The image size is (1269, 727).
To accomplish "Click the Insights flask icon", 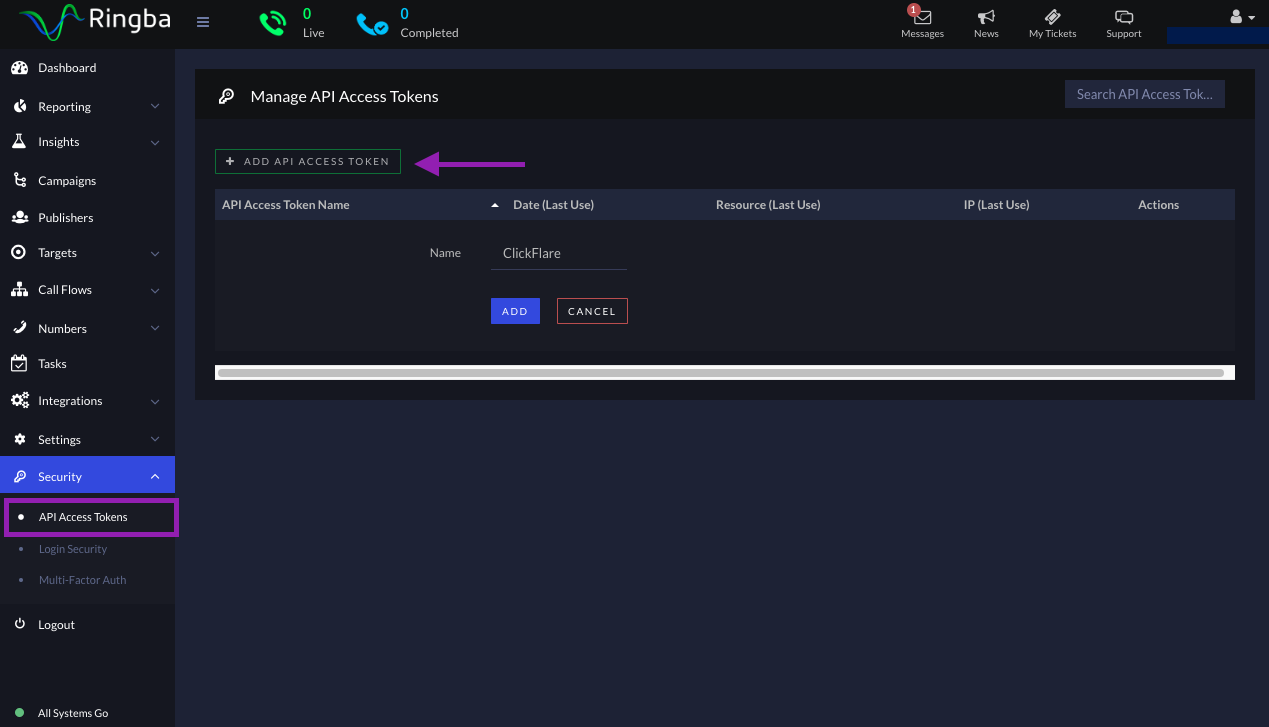I will 19,142.
